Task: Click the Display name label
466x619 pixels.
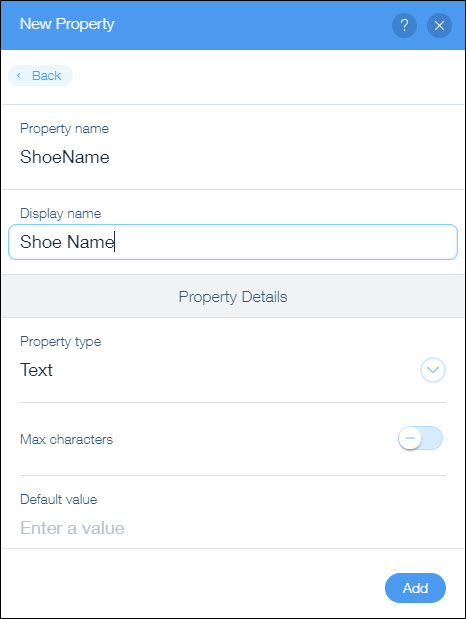Action: (x=61, y=214)
